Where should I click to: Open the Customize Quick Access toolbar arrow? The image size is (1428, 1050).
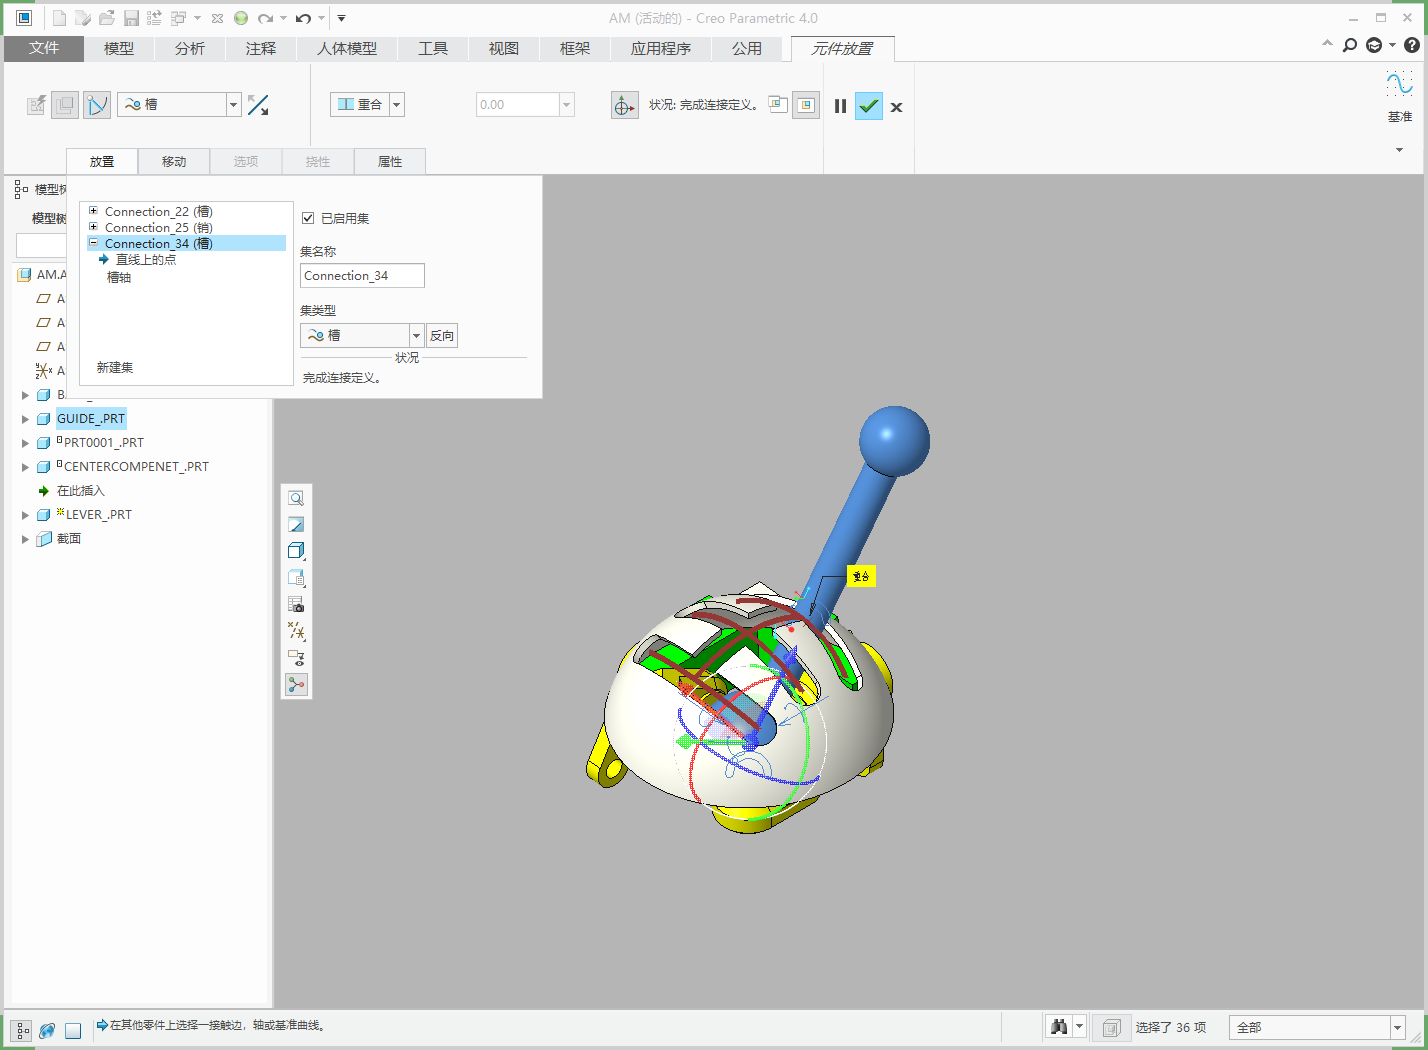pos(341,18)
